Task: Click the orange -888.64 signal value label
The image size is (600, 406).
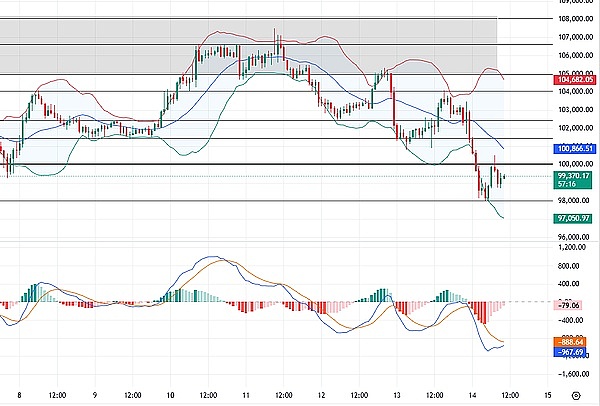Action: pos(574,341)
